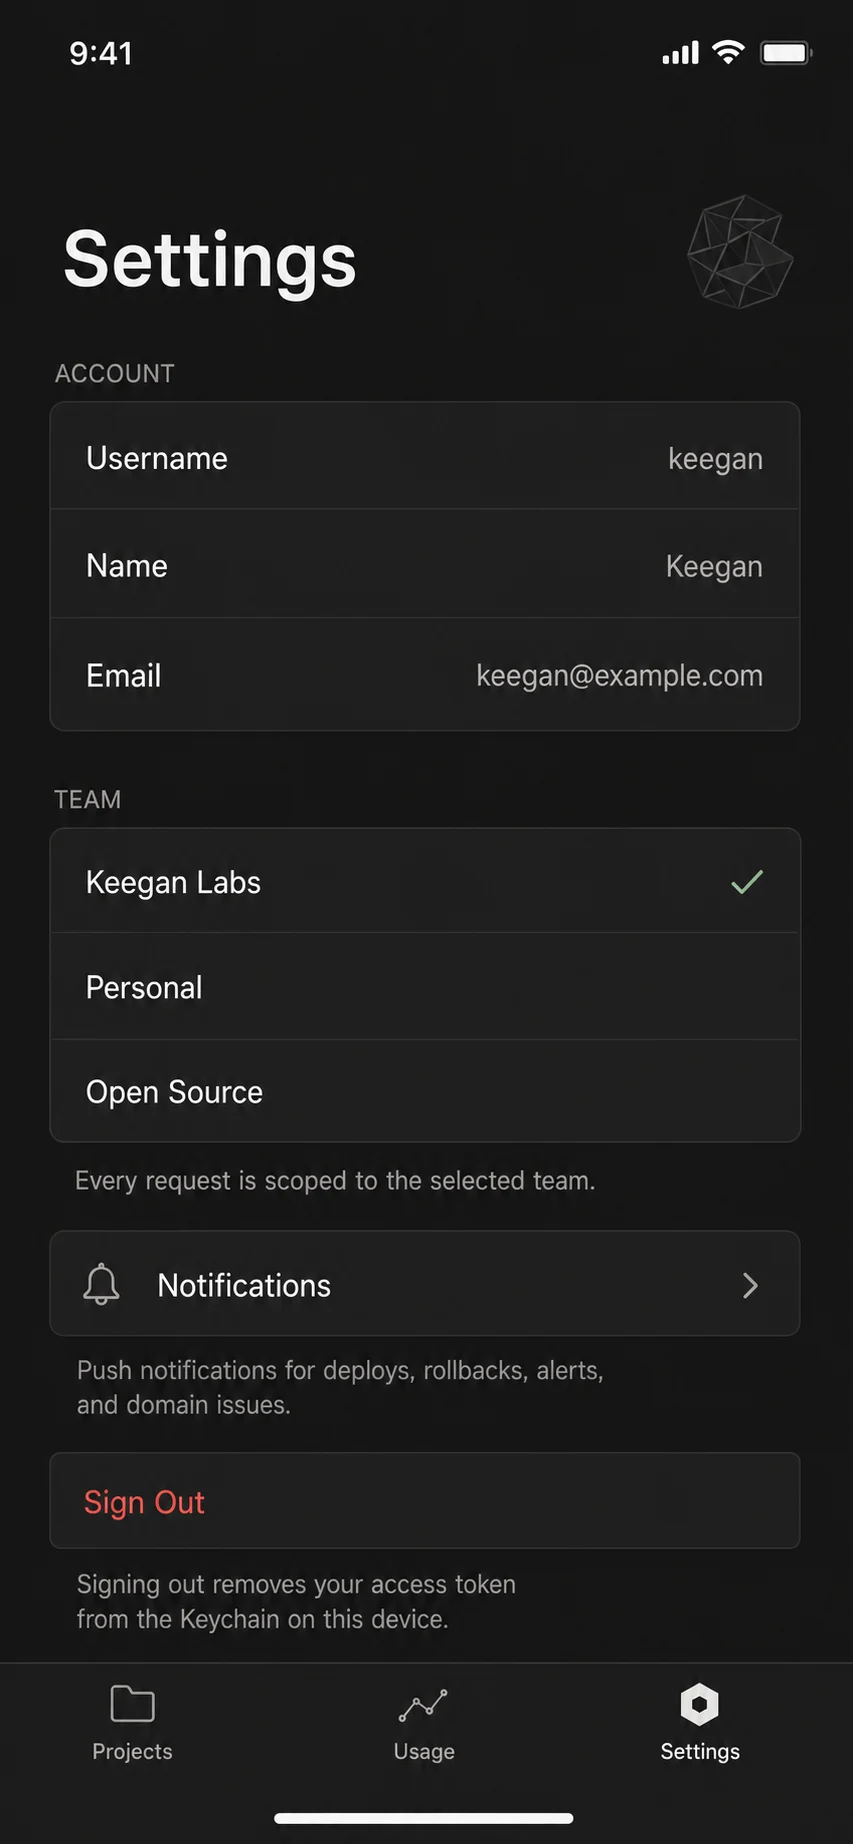
Task: Tap the Settings page title
Action: (210, 260)
